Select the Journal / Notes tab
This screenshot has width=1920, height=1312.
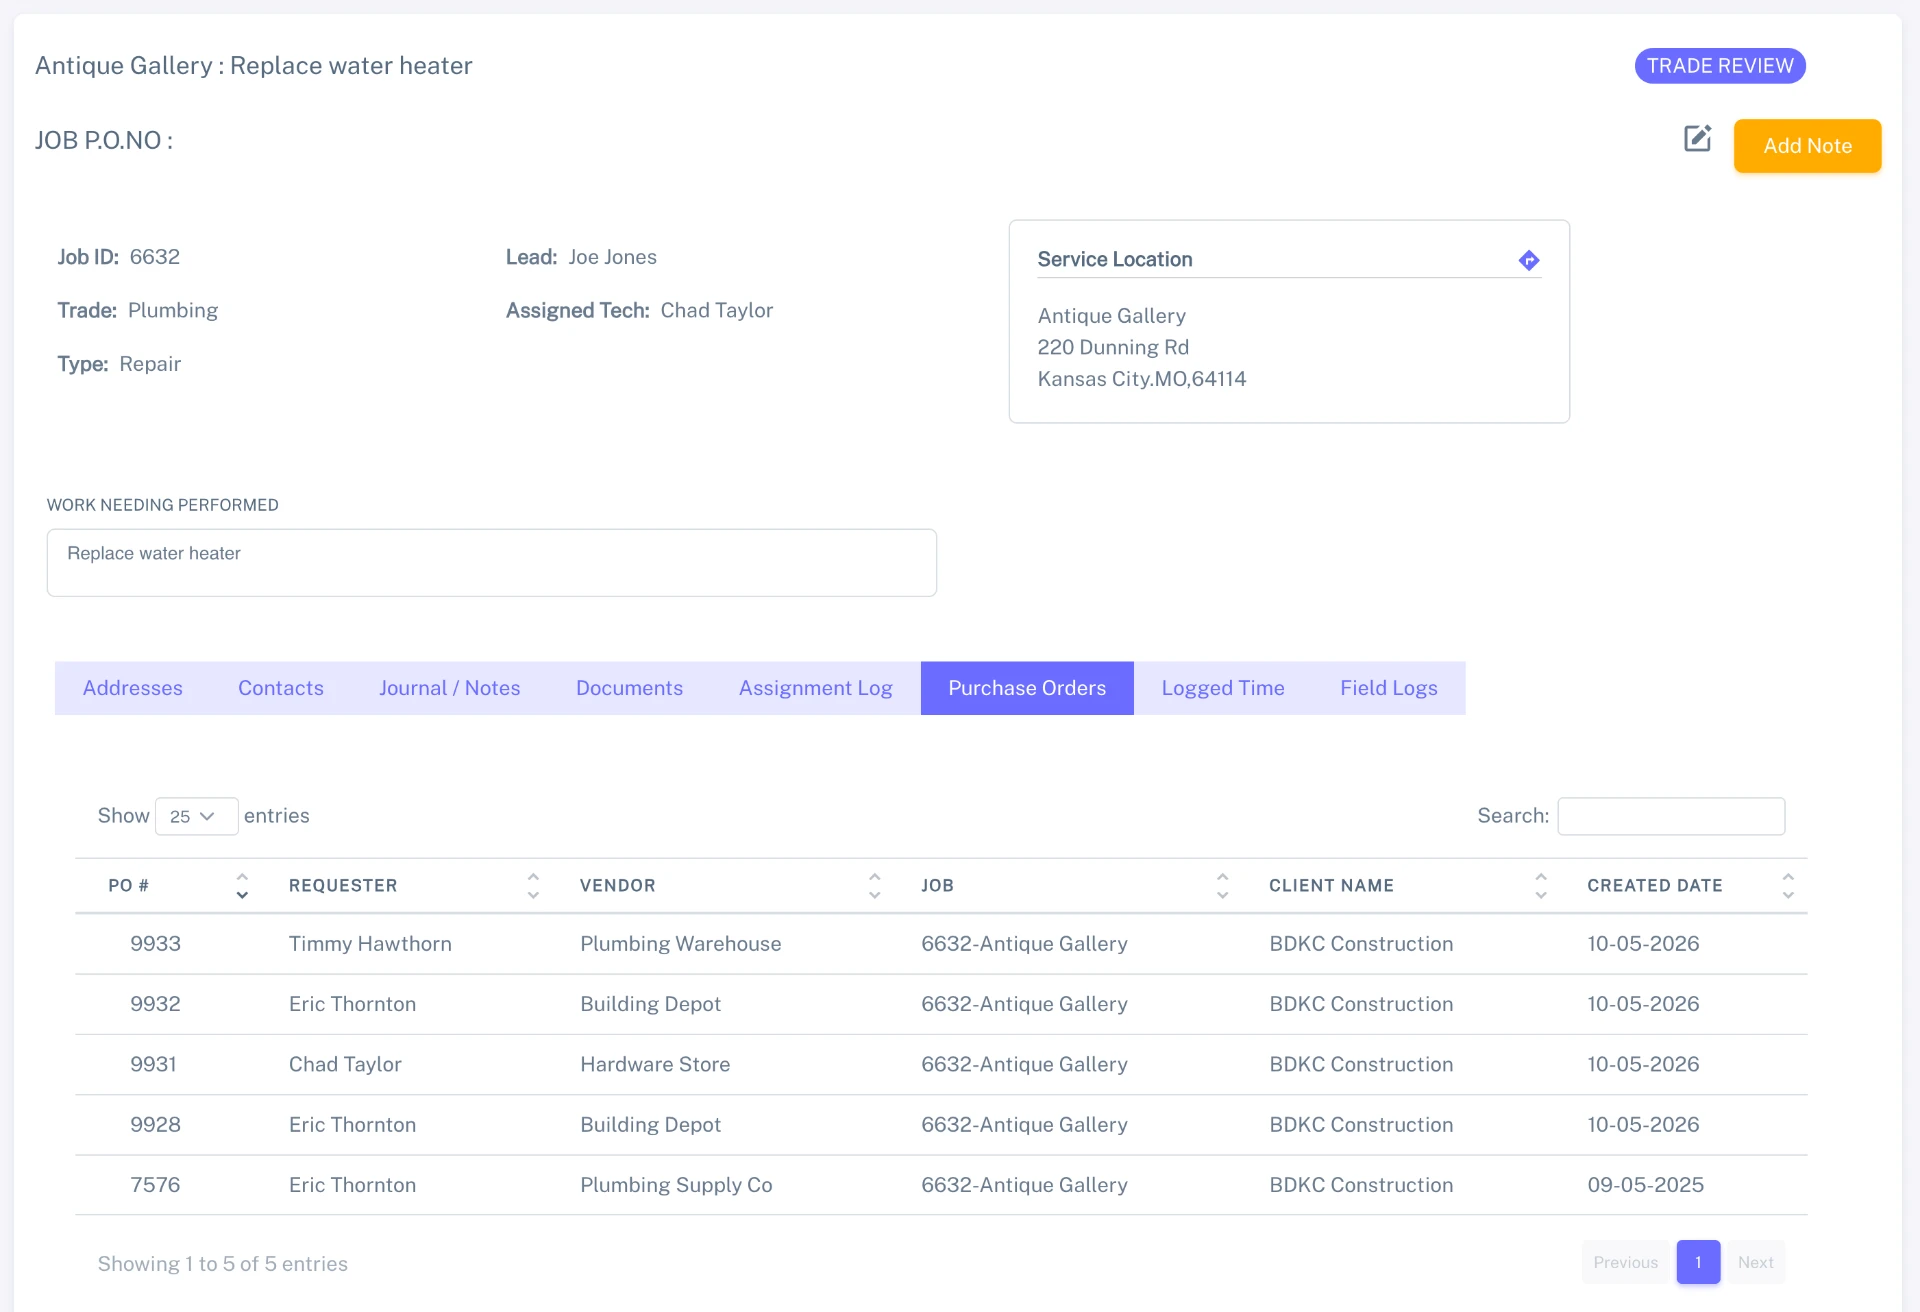pos(450,688)
